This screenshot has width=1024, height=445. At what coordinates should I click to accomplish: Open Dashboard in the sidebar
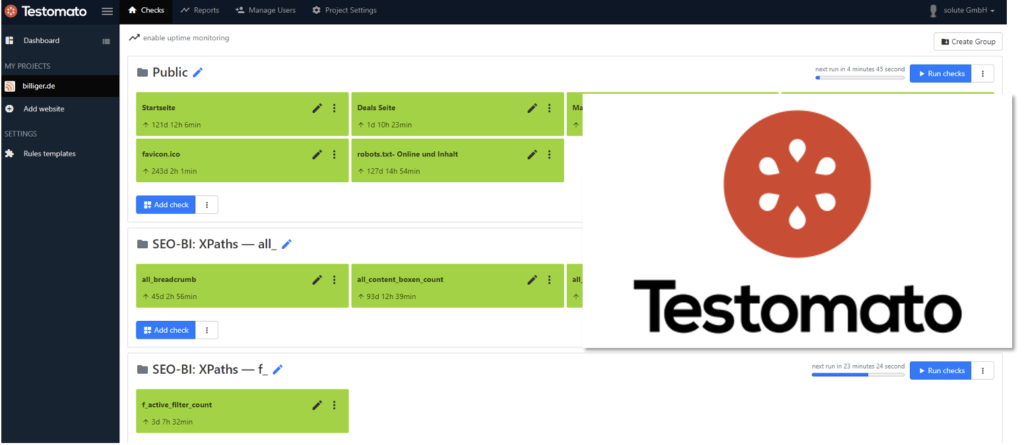pyautogui.click(x=41, y=41)
